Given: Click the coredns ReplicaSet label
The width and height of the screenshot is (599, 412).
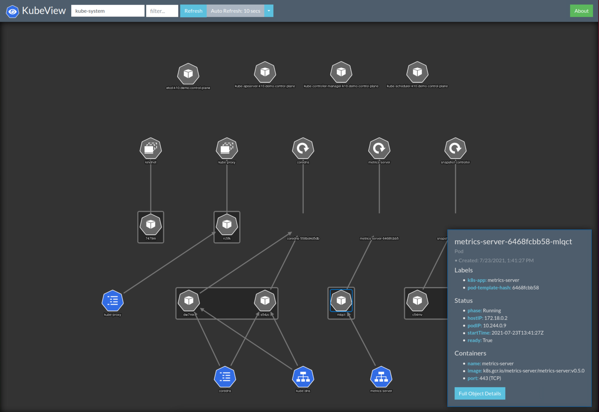Looking at the screenshot, I should pos(303,238).
